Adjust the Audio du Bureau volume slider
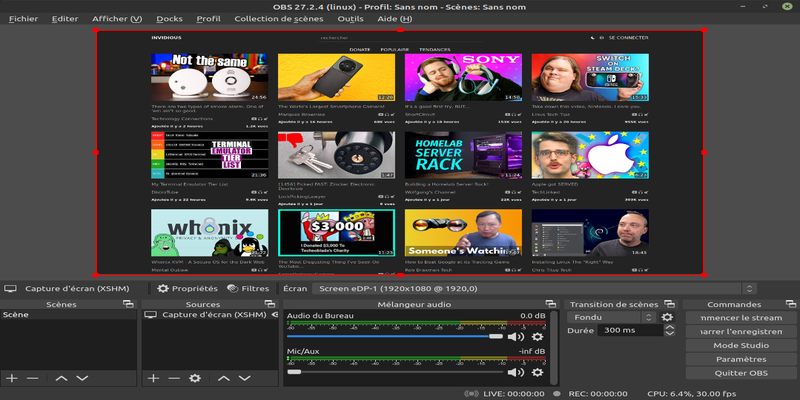Viewport: 800px width, 400px height. click(394, 336)
